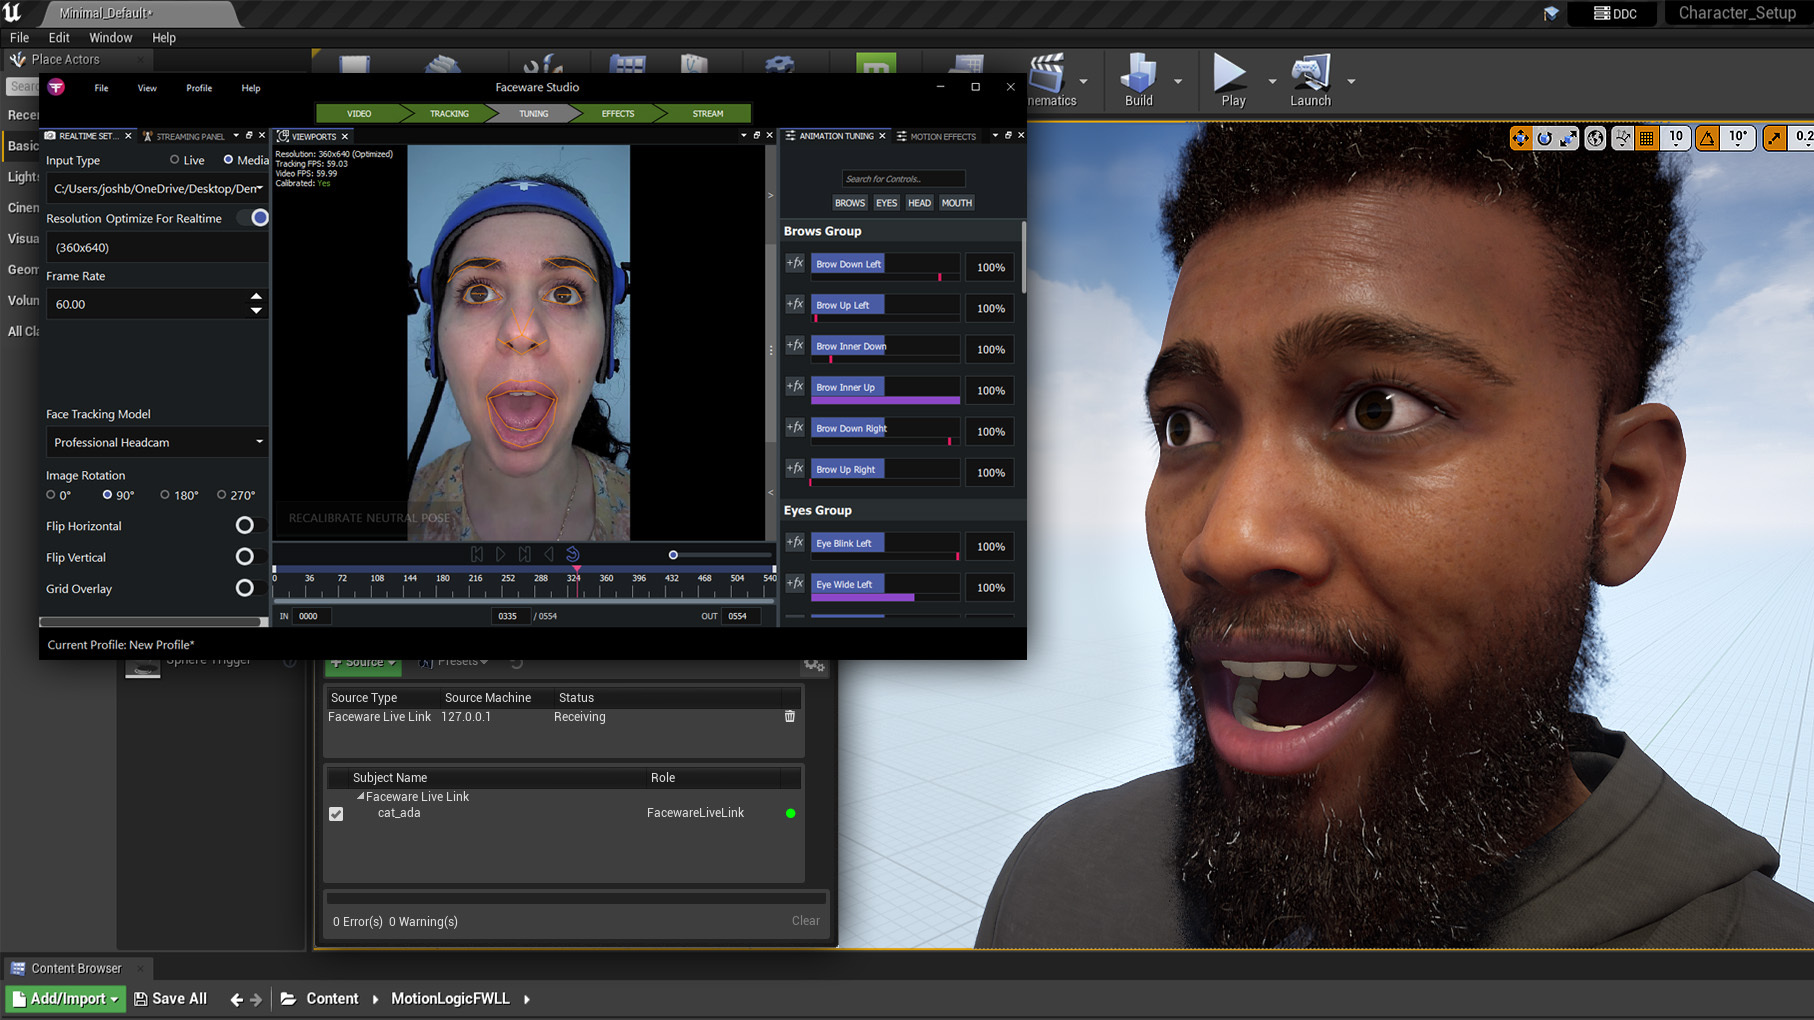The image size is (1814, 1020).
Task: Delete the Faceware Live Link source
Action: 789,716
